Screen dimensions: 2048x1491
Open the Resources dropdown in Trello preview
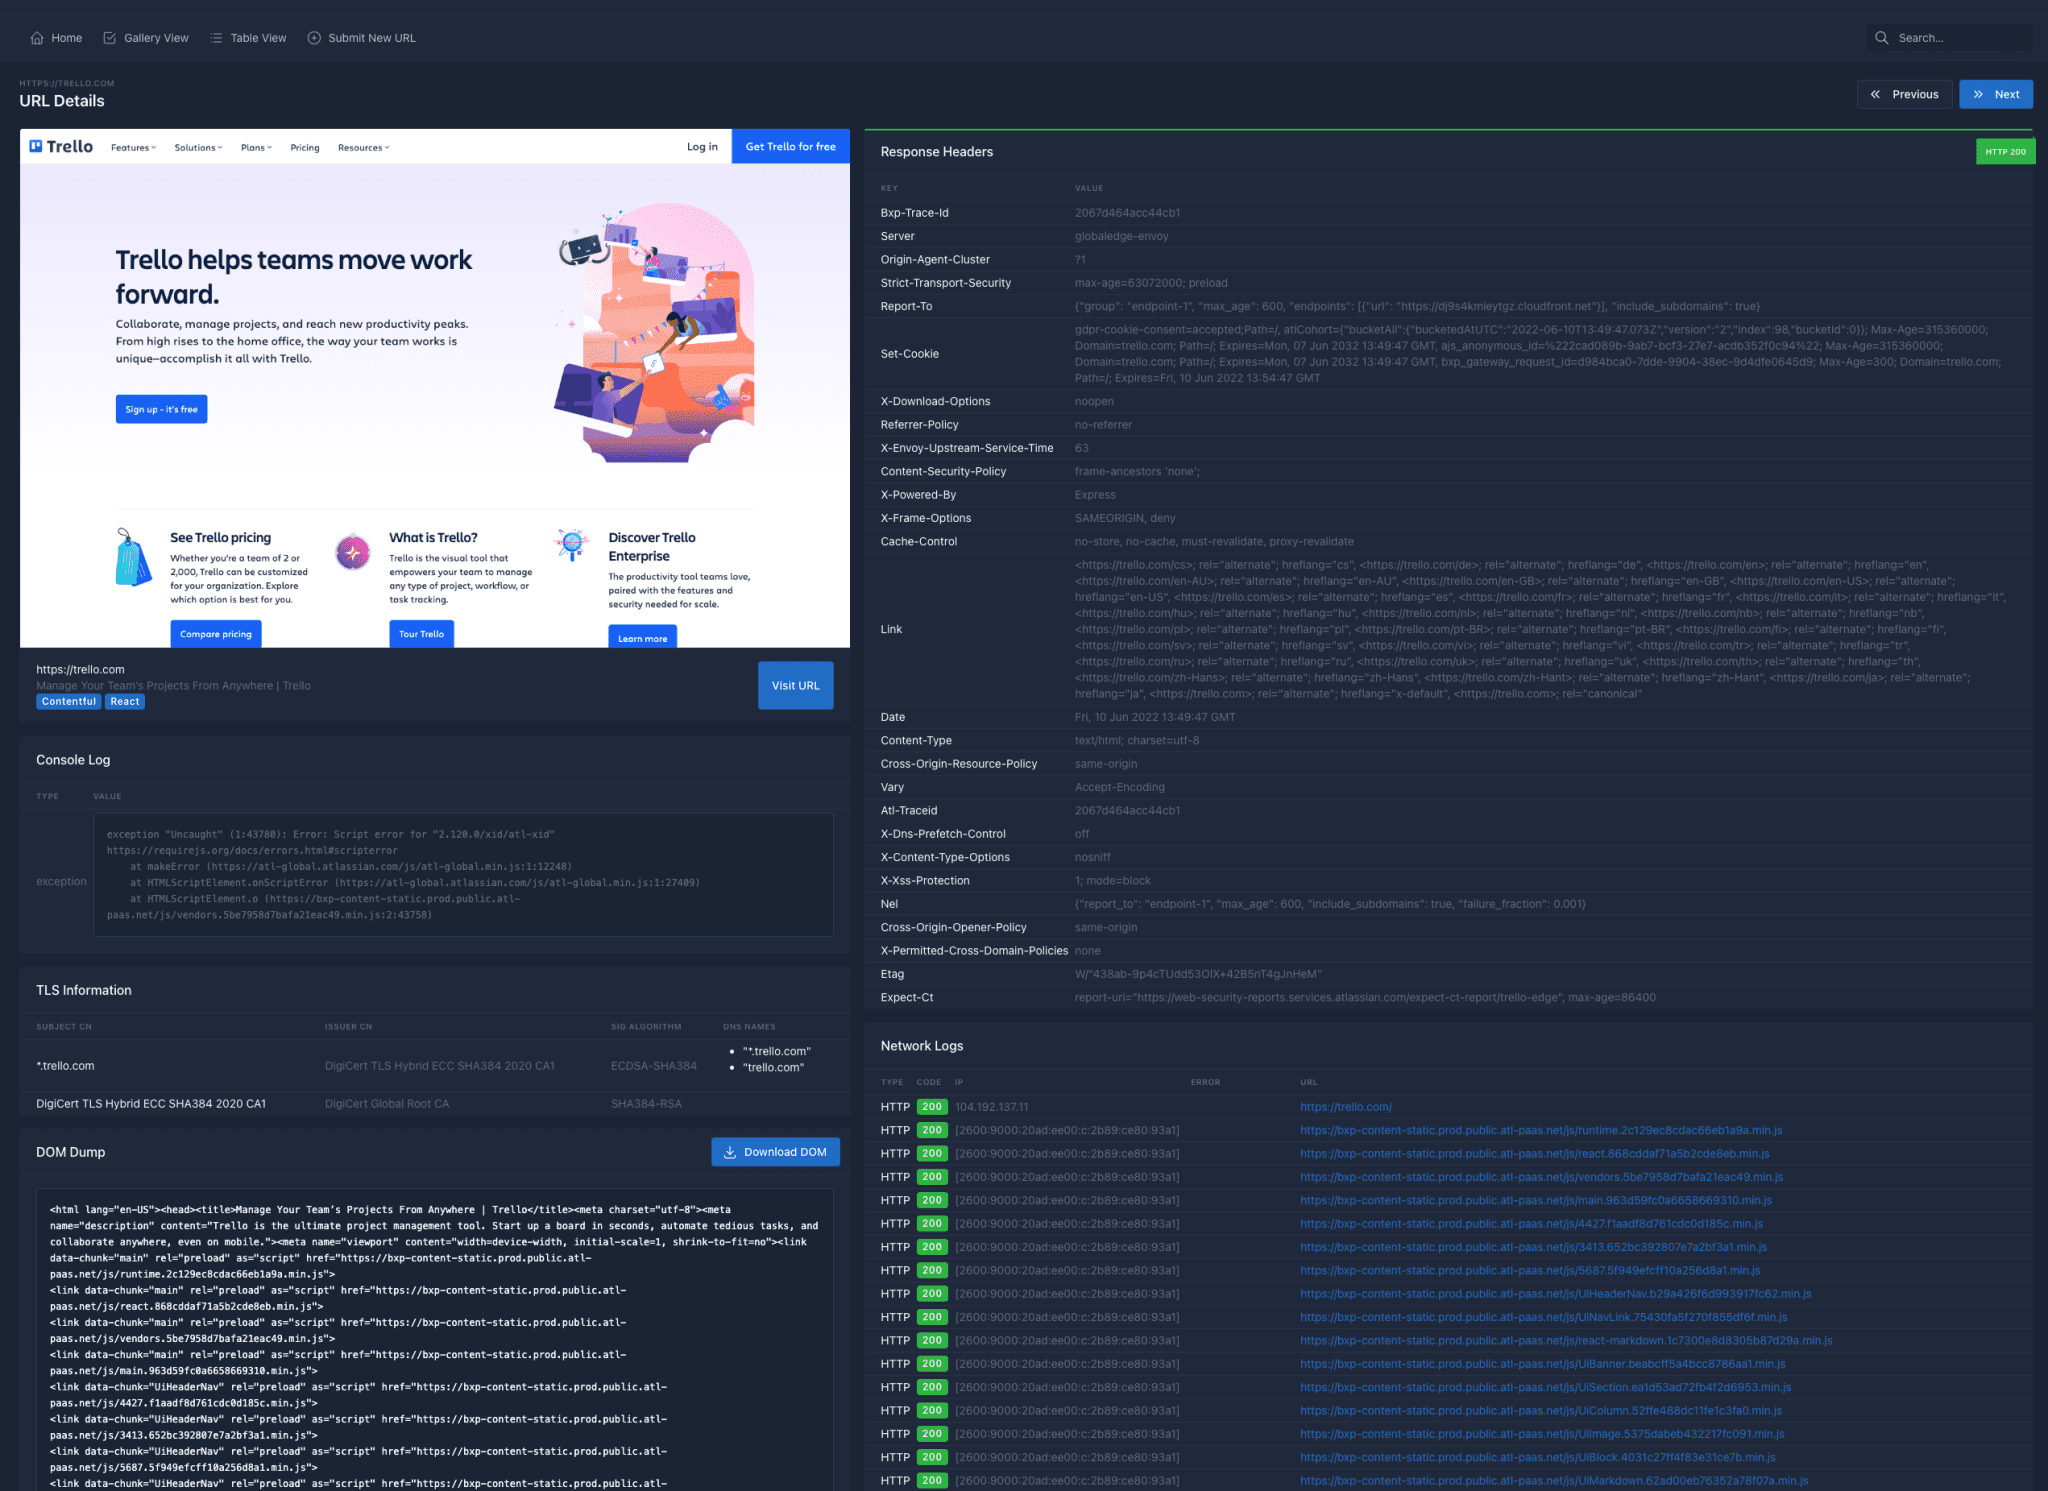coord(363,148)
